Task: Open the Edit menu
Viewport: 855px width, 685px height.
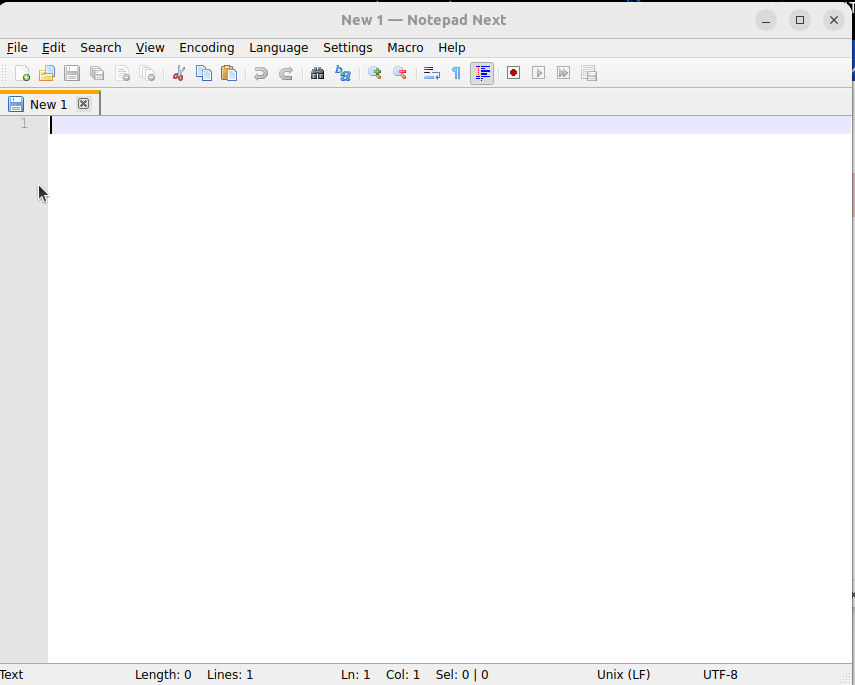Action: (53, 48)
